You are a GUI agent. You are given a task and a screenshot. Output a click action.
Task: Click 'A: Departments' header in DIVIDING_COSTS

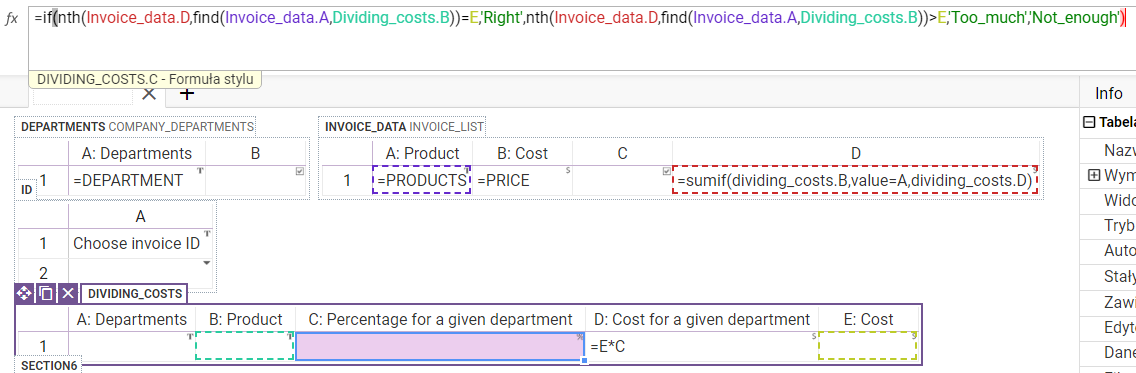tap(132, 319)
